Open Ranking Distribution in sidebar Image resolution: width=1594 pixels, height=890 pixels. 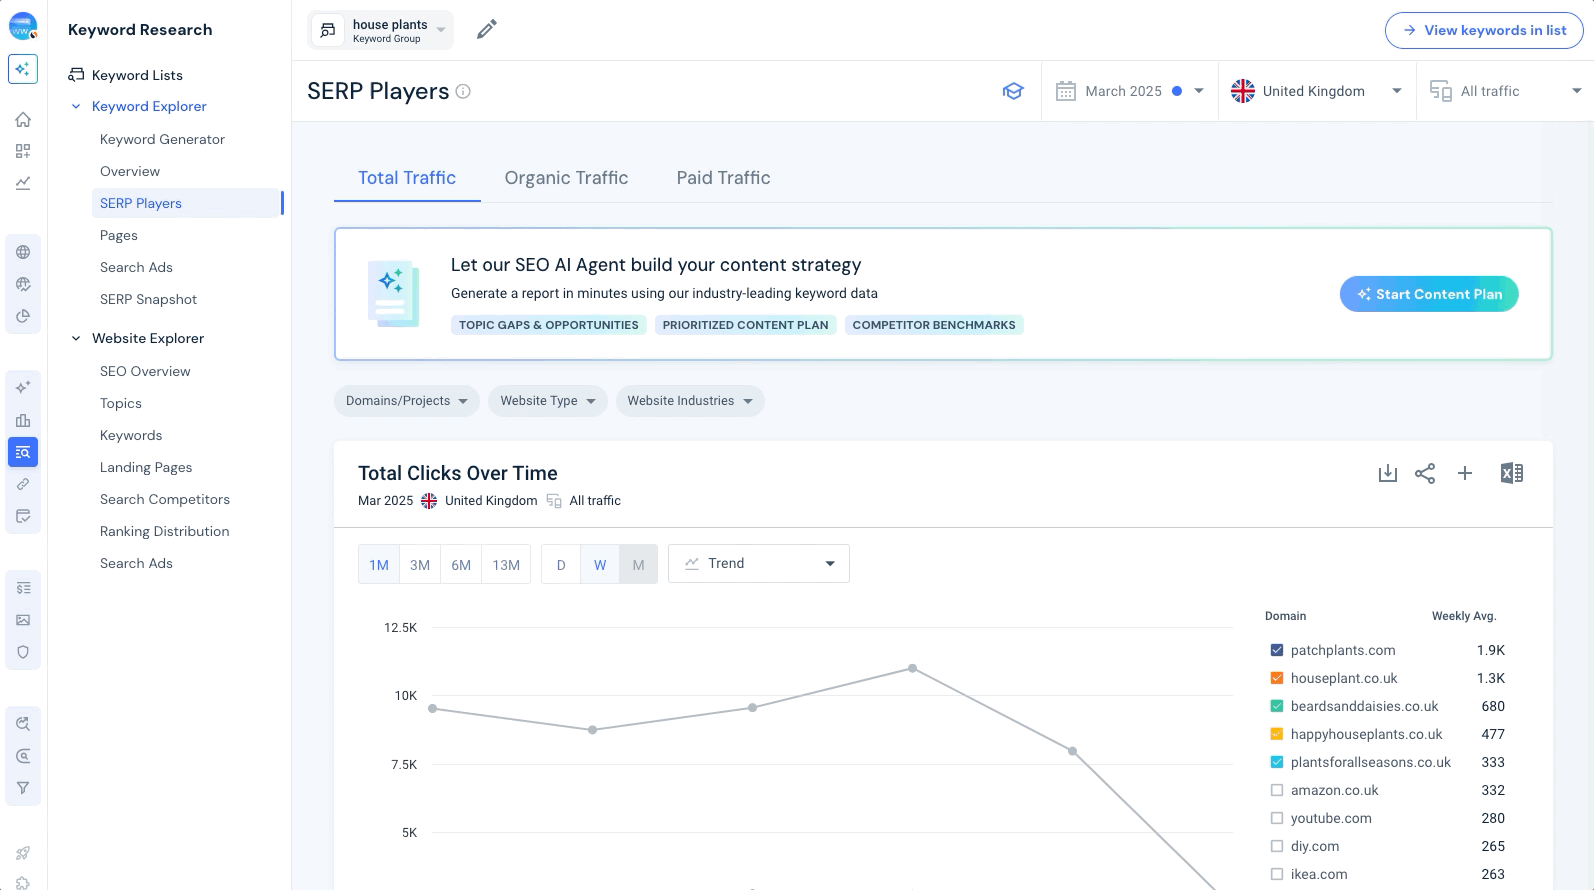tap(165, 531)
